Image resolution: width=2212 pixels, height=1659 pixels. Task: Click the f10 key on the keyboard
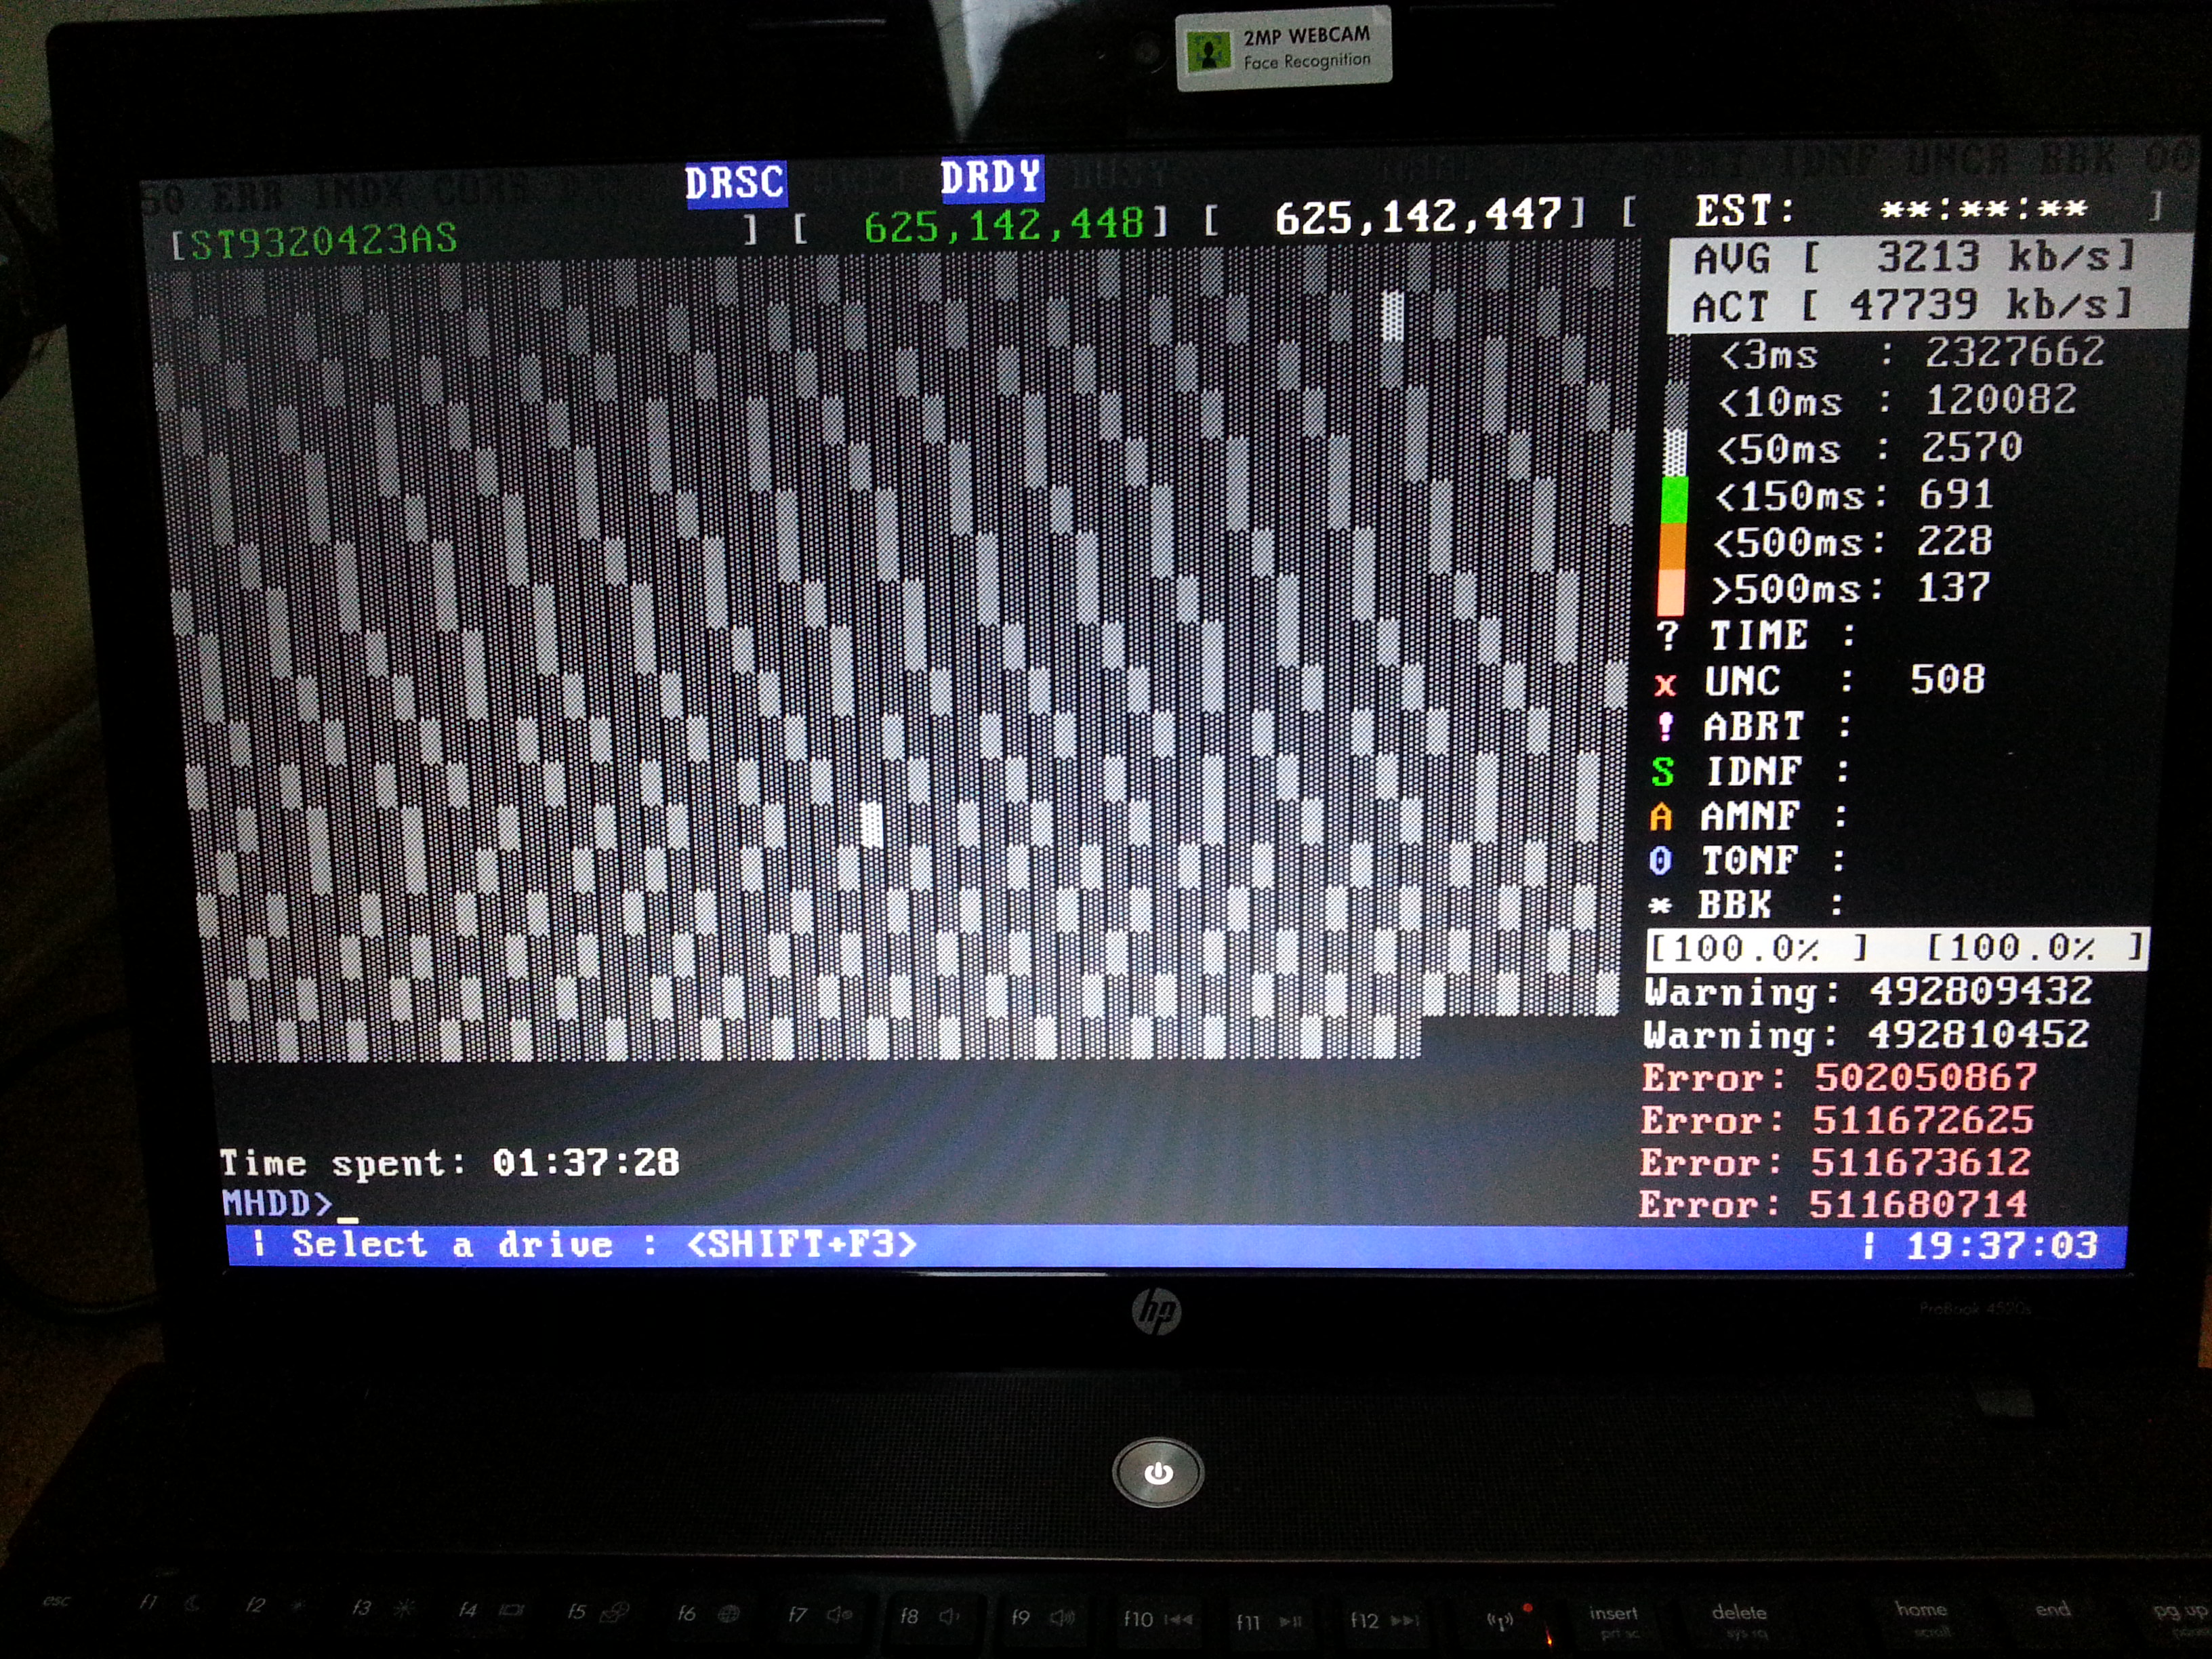coord(1158,1619)
